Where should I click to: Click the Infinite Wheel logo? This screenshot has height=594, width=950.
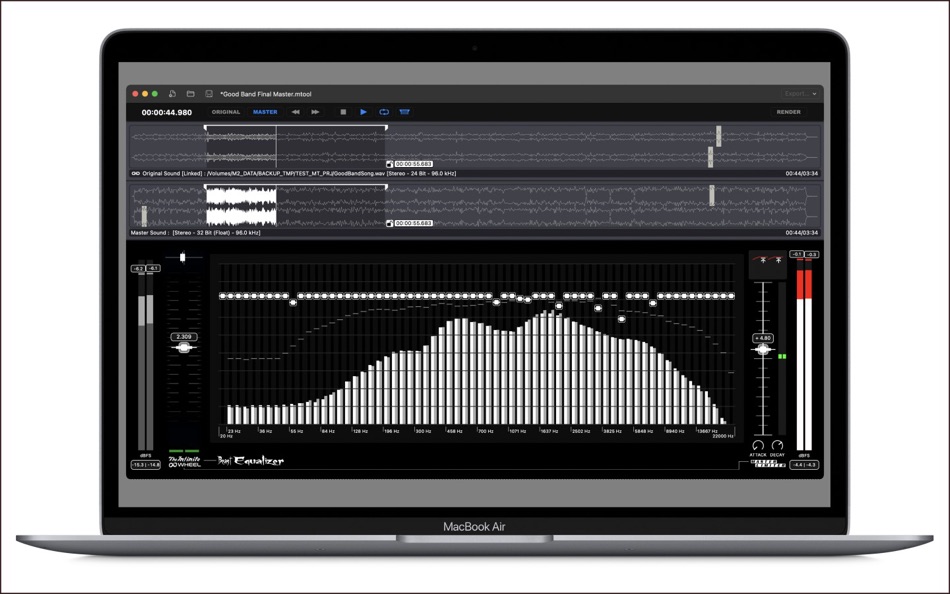point(184,461)
